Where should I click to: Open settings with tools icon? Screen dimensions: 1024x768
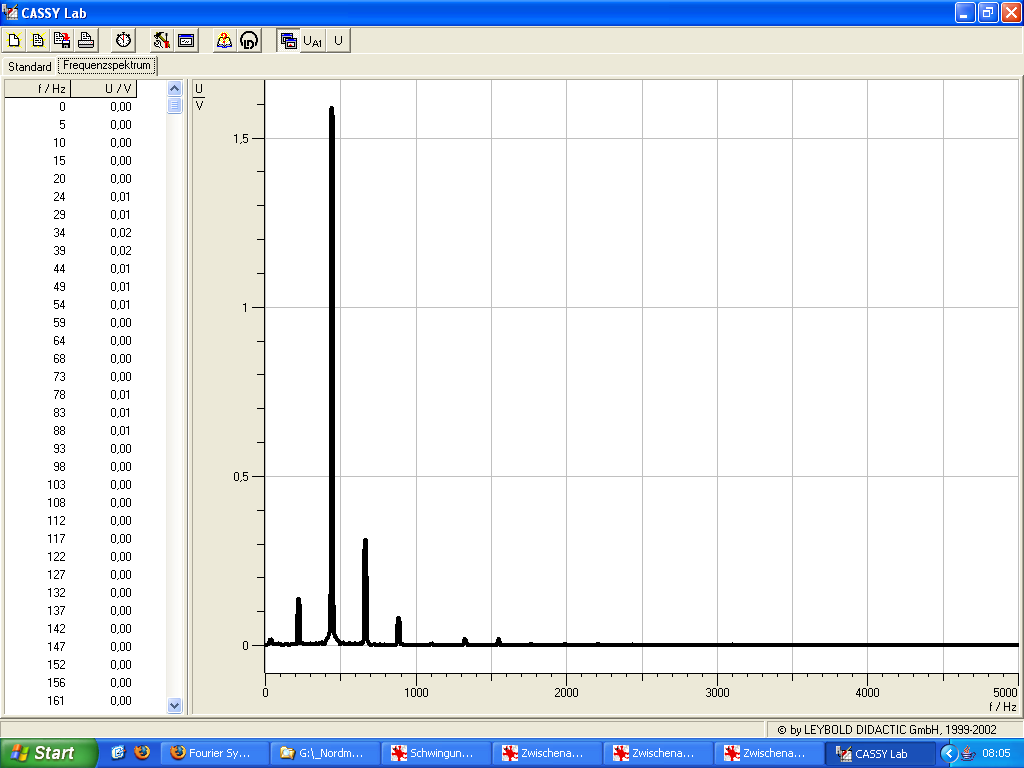(x=161, y=41)
